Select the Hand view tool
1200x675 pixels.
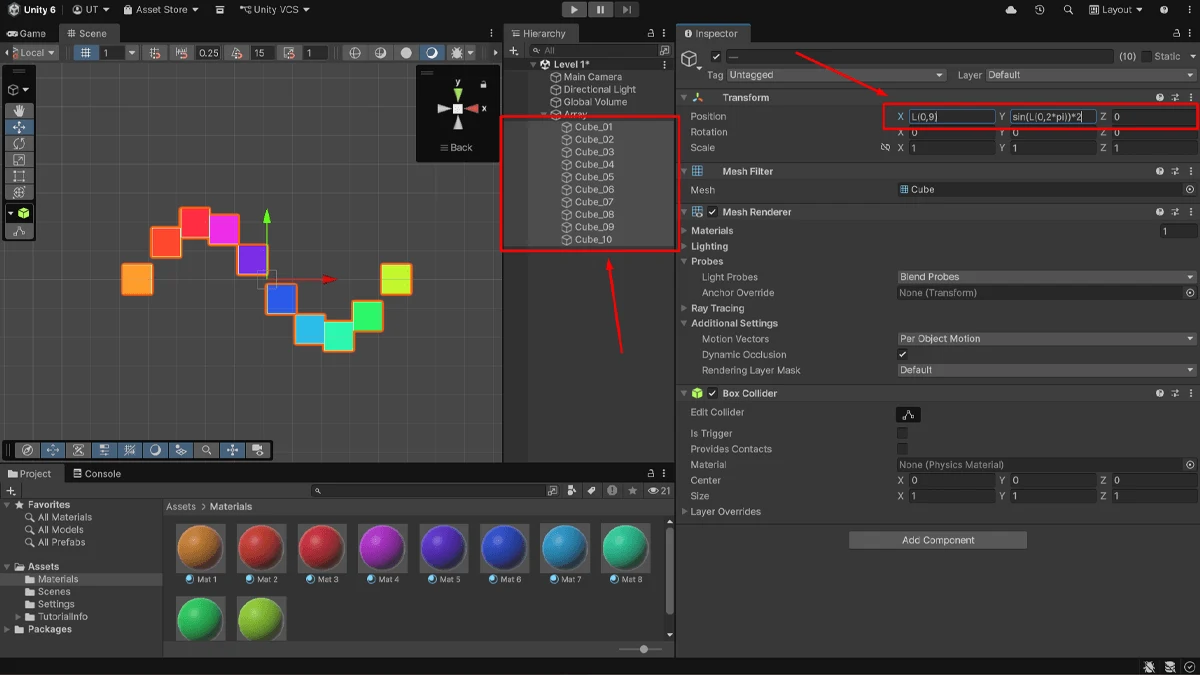[x=19, y=111]
